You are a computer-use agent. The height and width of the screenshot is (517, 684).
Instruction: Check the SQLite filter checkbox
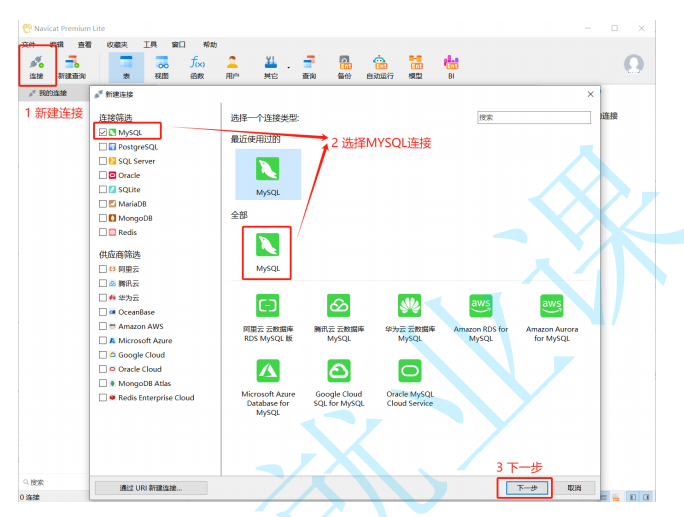point(103,189)
